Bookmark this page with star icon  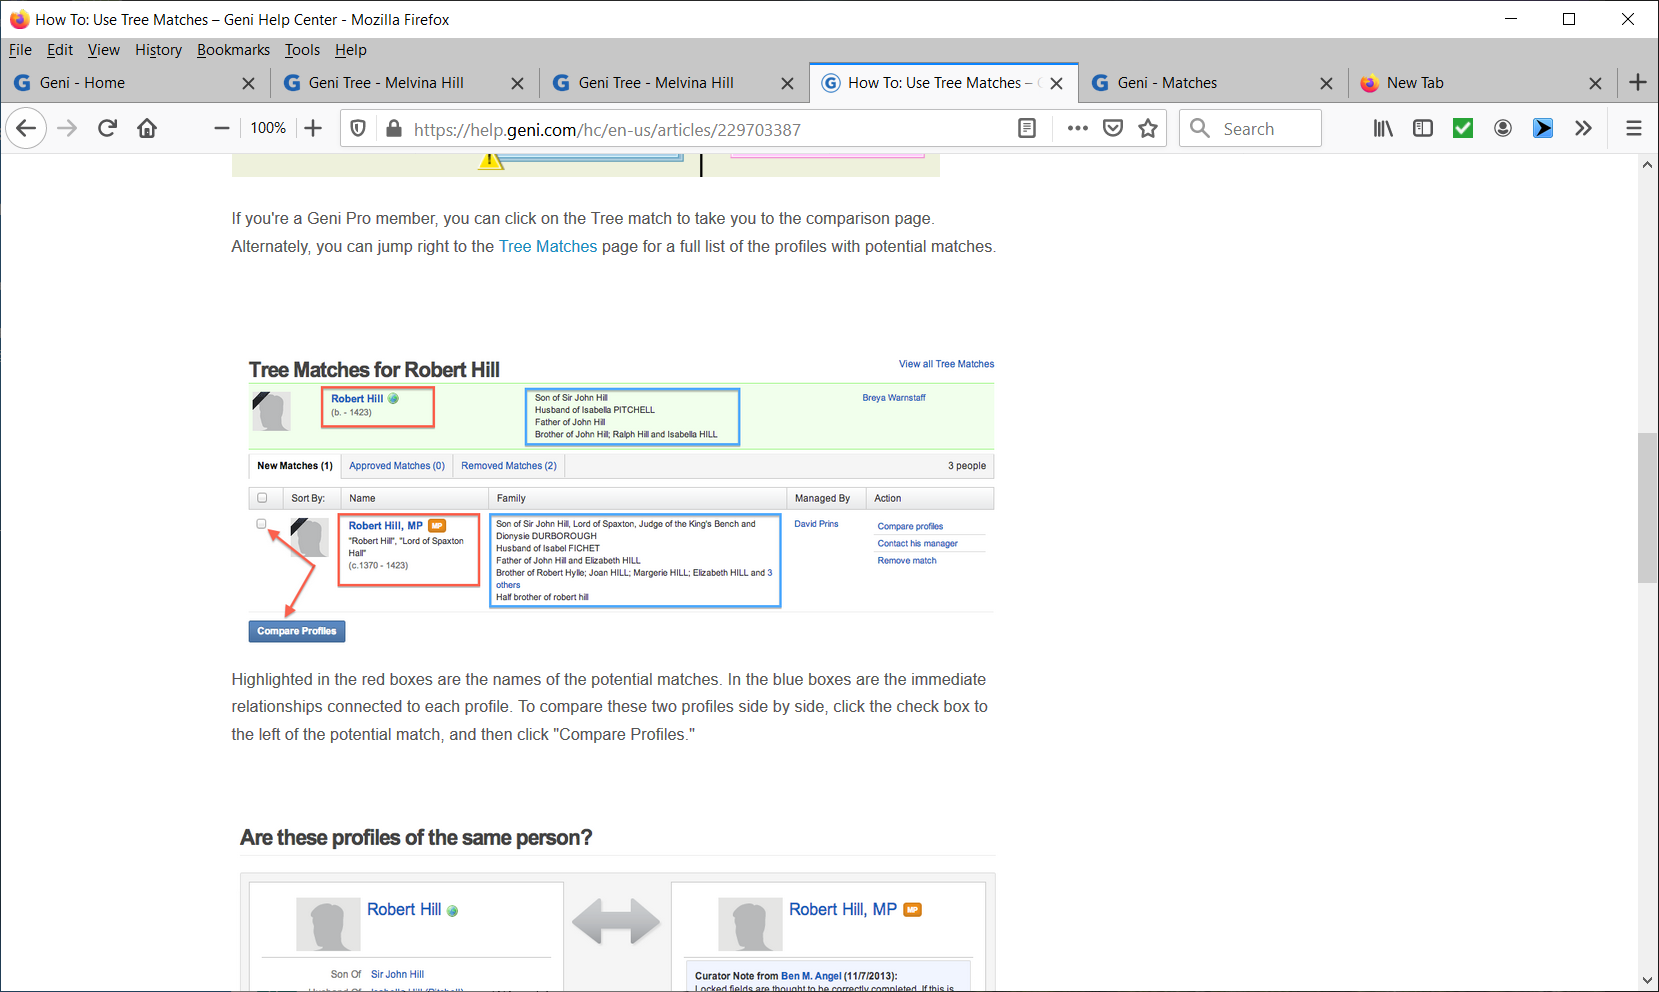(1148, 128)
